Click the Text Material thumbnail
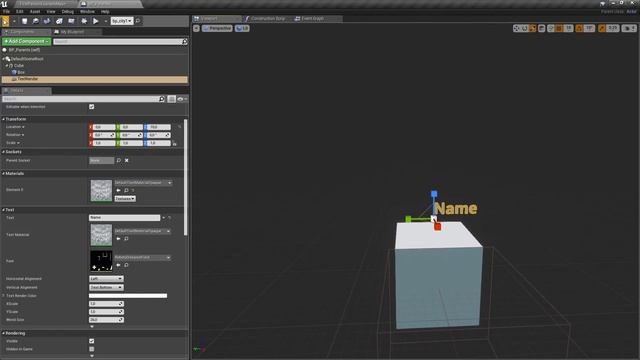640x360 pixels. coord(101,235)
